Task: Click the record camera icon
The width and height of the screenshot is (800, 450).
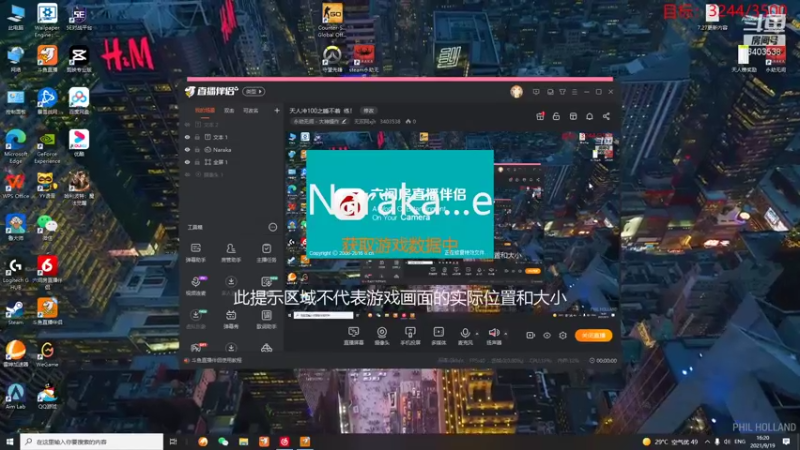Action: [x=530, y=335]
